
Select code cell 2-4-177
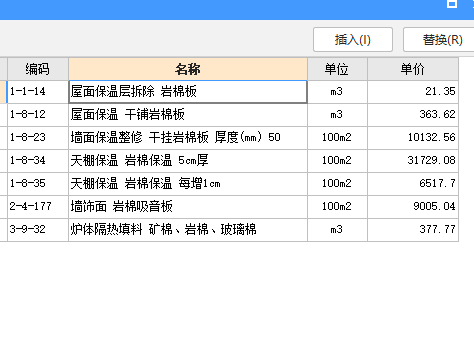pos(38,207)
